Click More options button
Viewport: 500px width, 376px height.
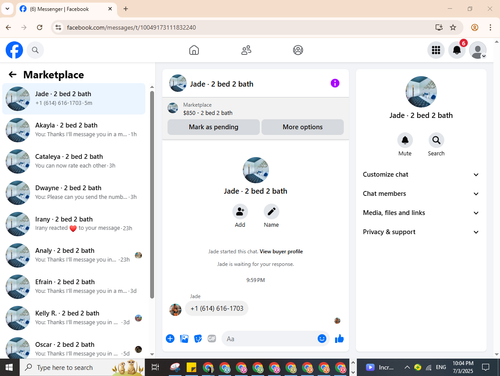[x=302, y=127]
